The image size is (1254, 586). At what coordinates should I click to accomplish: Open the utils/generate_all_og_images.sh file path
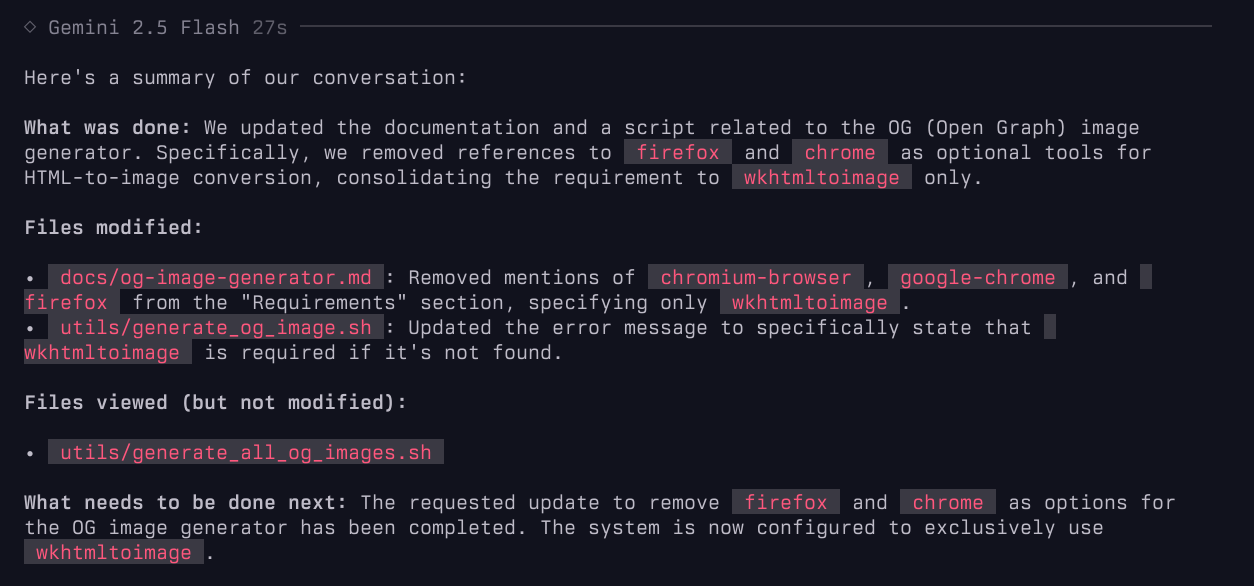click(246, 452)
